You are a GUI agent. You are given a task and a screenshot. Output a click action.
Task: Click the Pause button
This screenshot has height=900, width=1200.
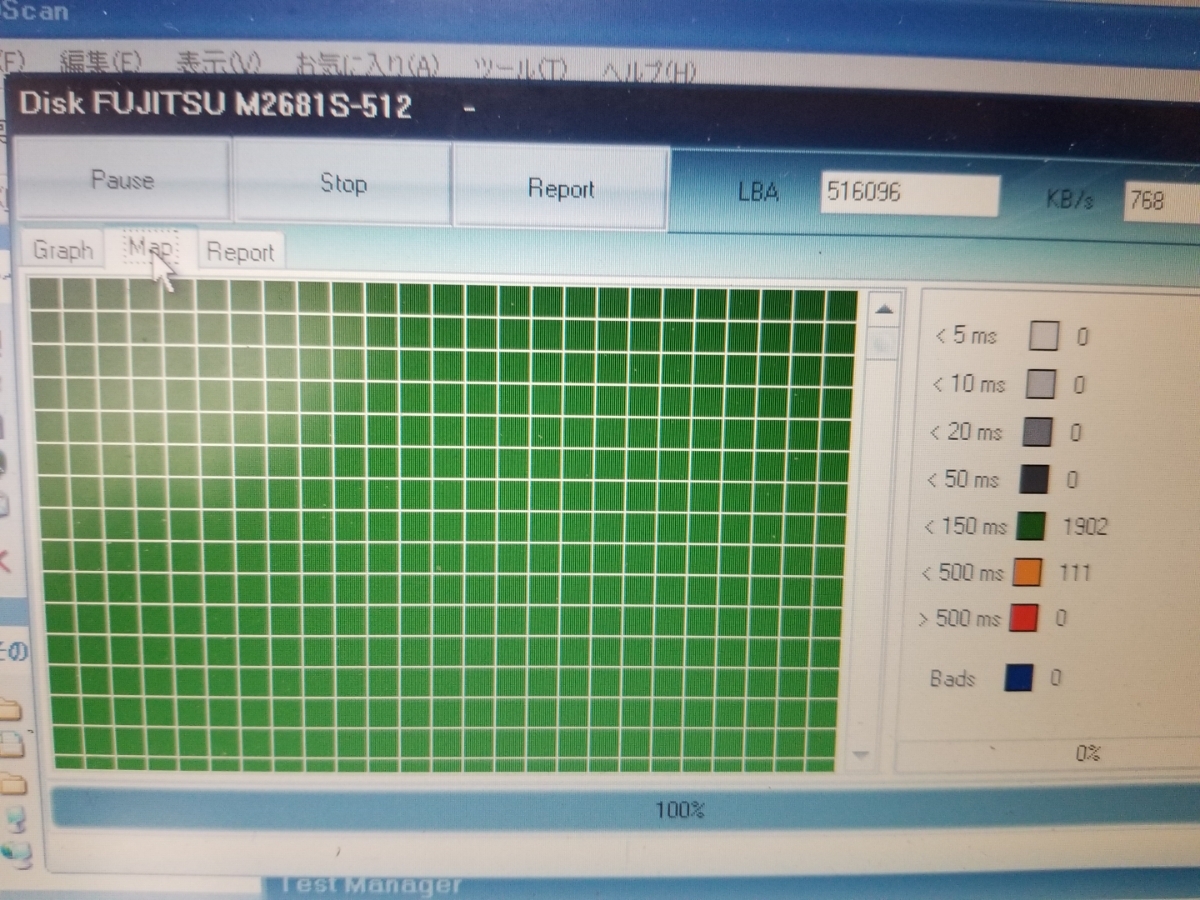coord(123,180)
